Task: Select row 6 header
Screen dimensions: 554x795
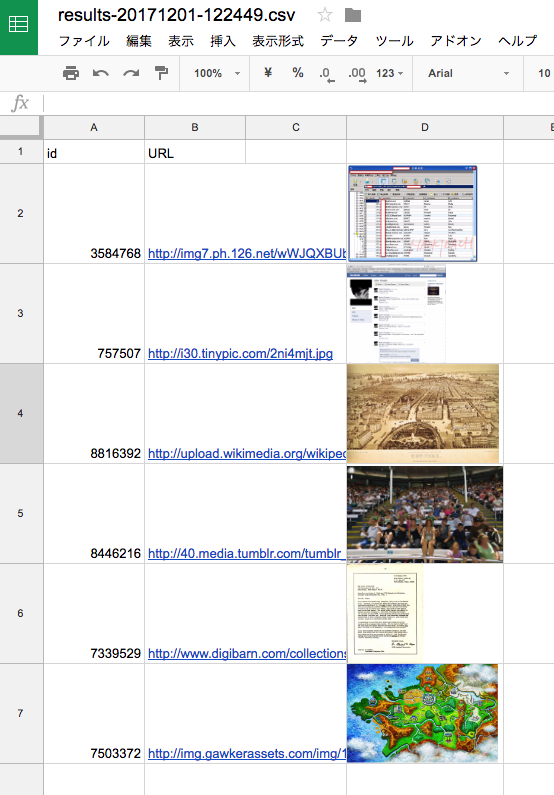Action: (21, 613)
